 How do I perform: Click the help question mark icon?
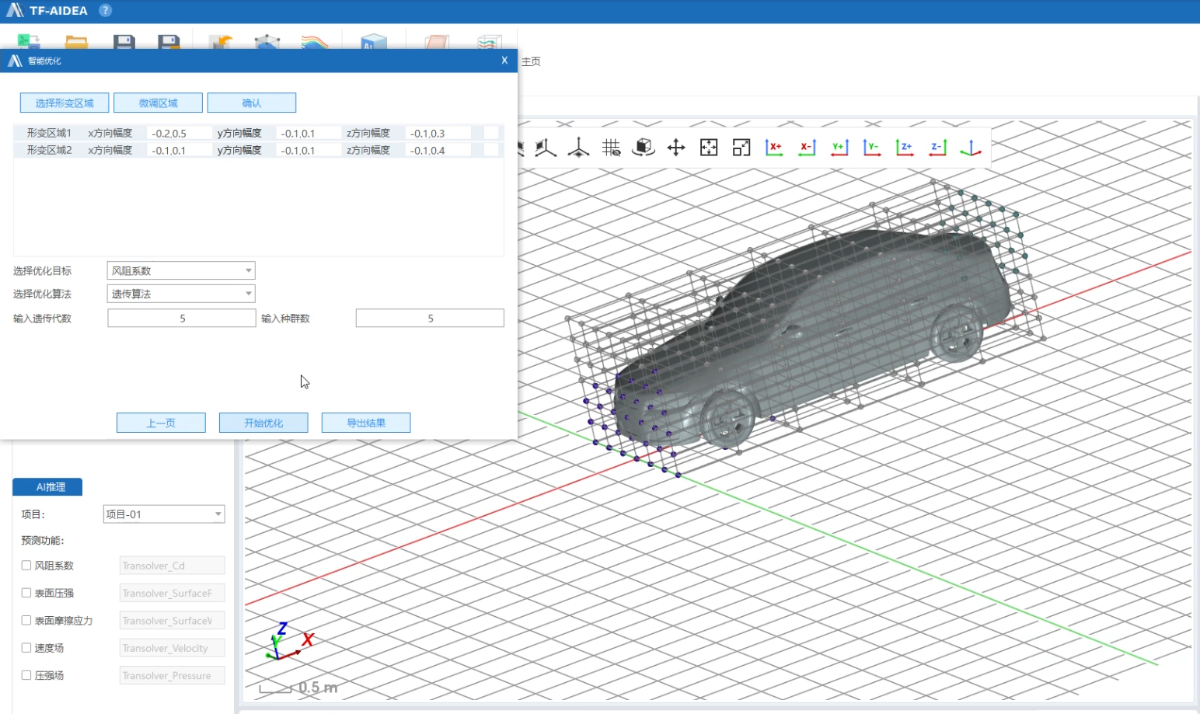tap(106, 10)
